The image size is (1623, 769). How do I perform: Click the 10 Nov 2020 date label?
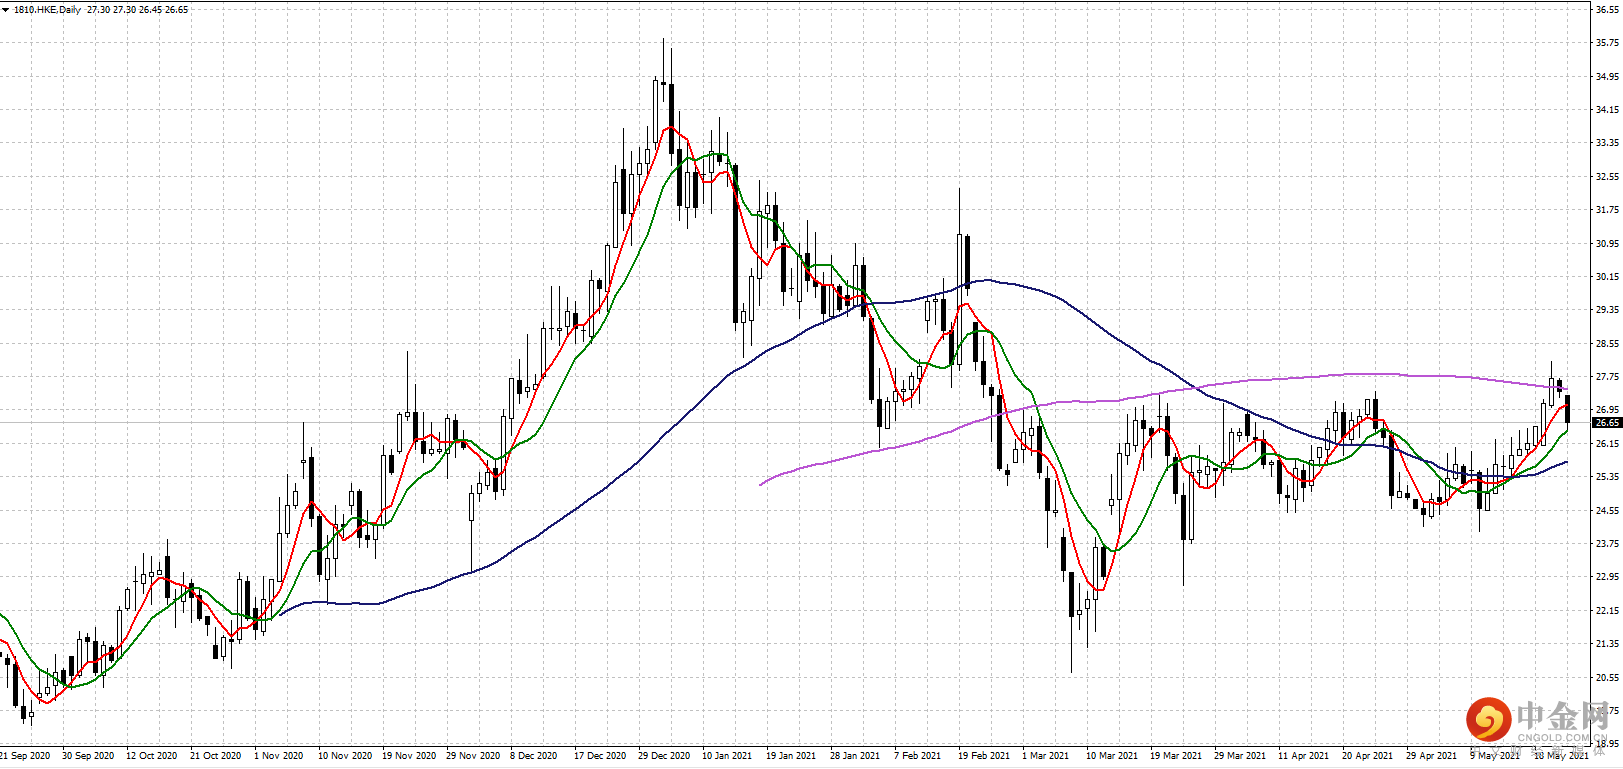pos(345,756)
